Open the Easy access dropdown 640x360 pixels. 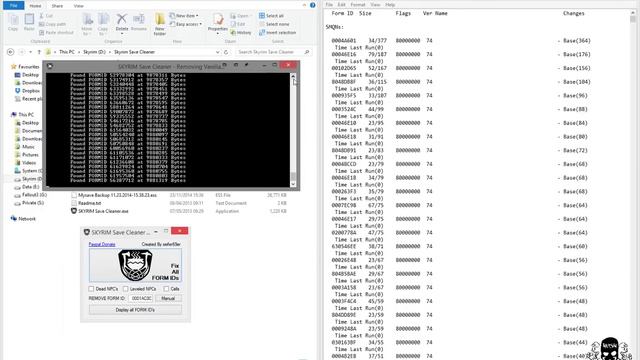click(x=186, y=24)
